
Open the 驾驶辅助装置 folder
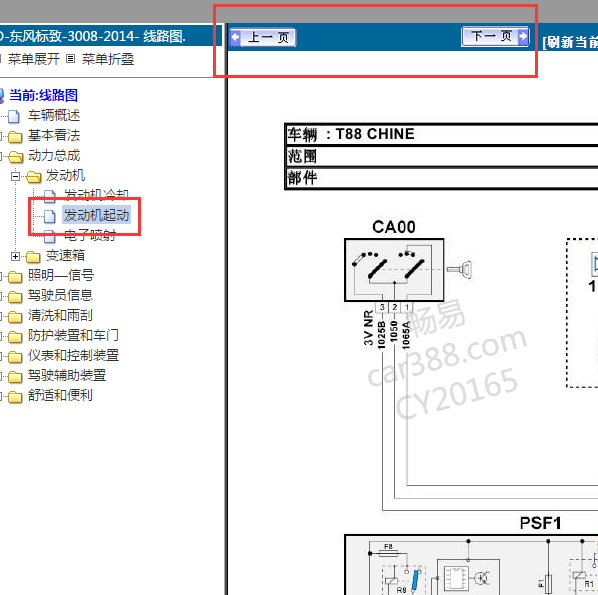[67, 375]
